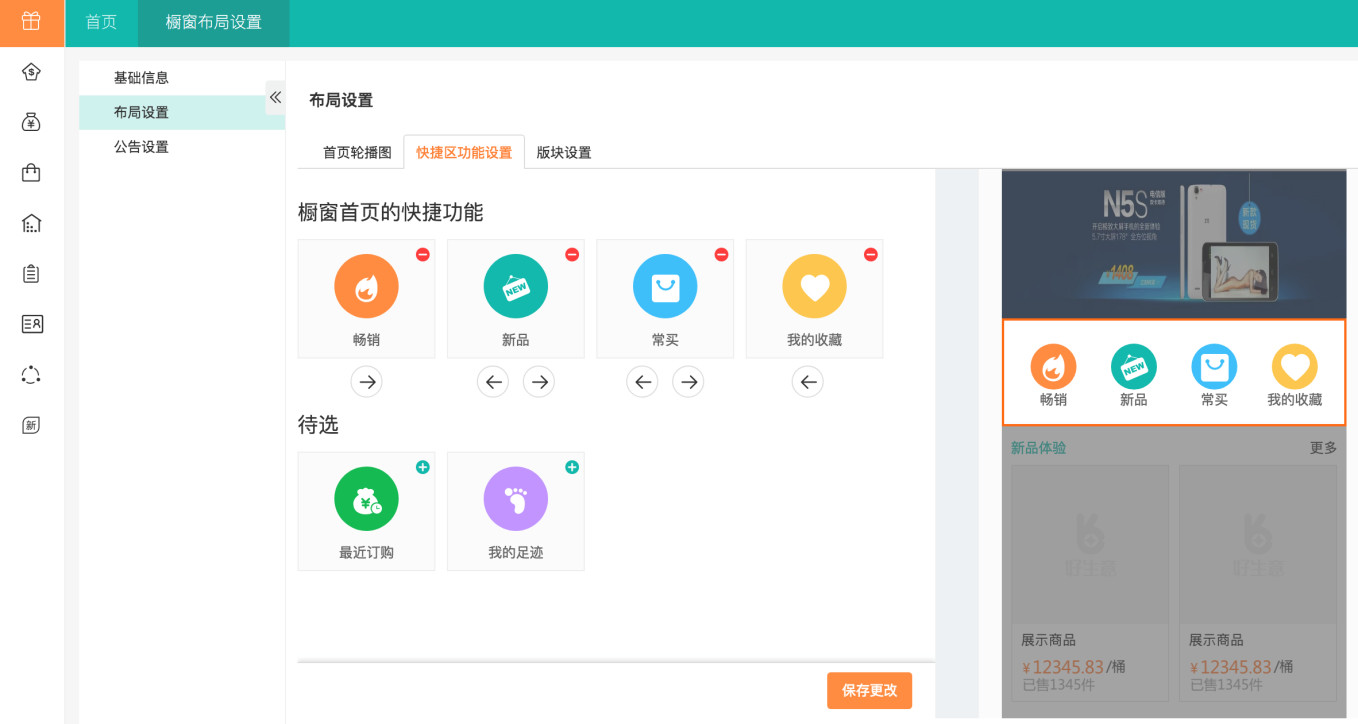Viewport: 1358px width, 724px height.
Task: Remove 畅销 from quick functions
Action: point(423,255)
